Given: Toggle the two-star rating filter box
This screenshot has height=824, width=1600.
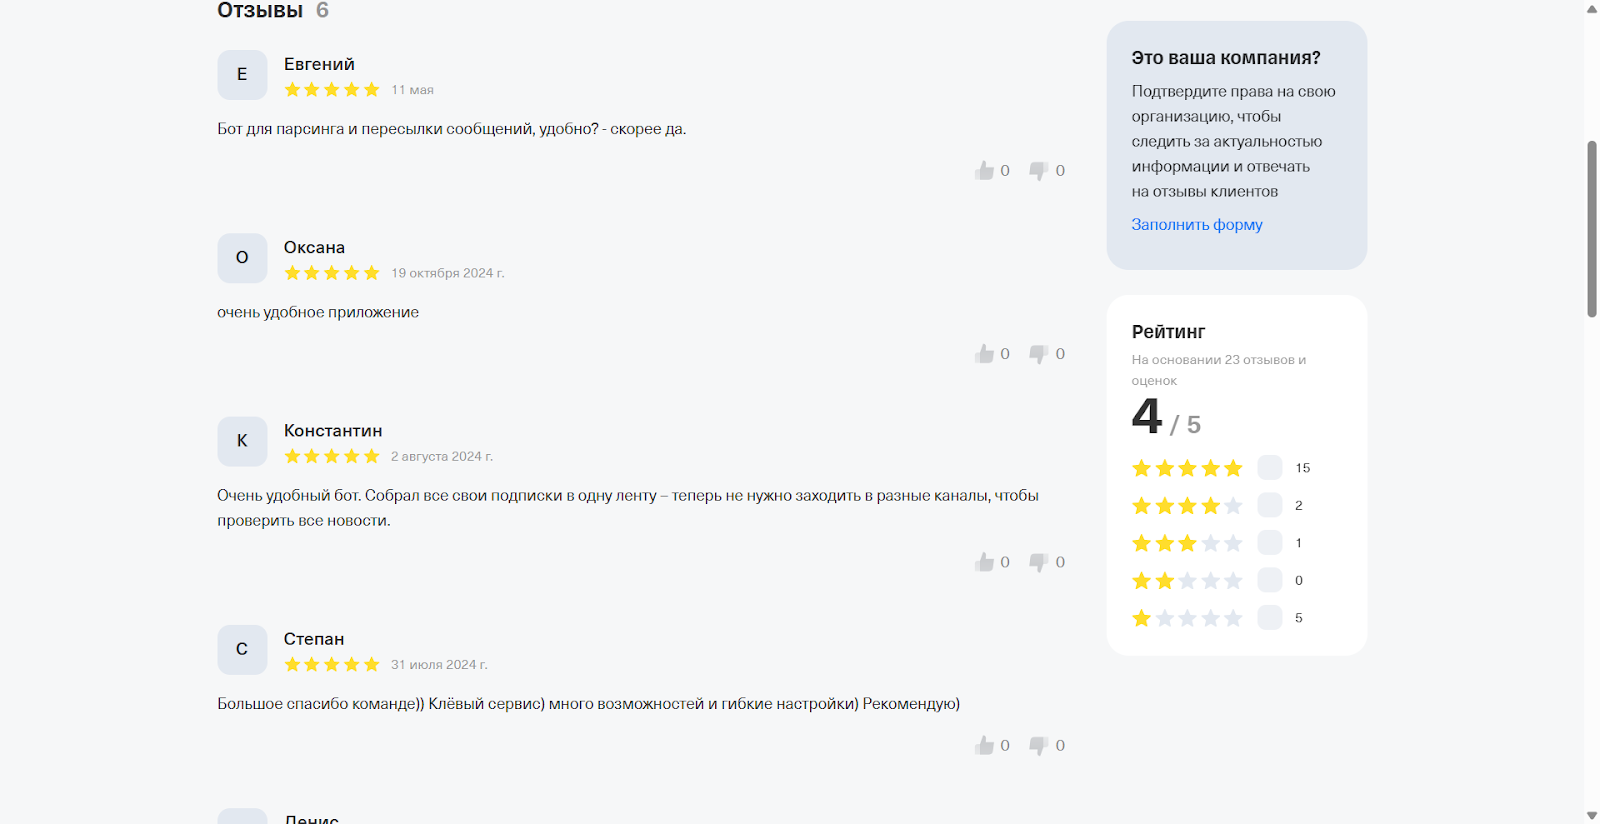Looking at the screenshot, I should (1269, 580).
